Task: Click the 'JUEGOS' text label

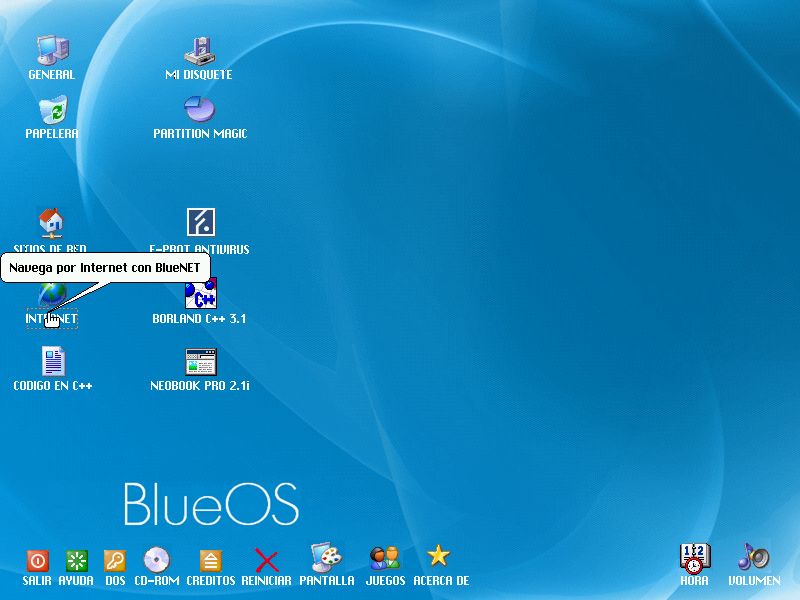Action: (385, 581)
